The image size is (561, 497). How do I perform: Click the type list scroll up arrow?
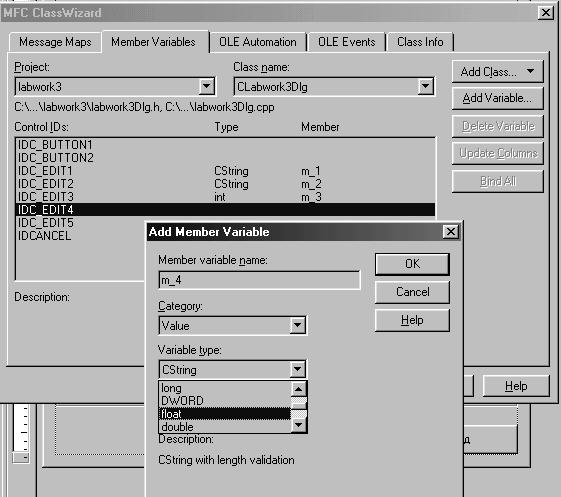[x=299, y=389]
